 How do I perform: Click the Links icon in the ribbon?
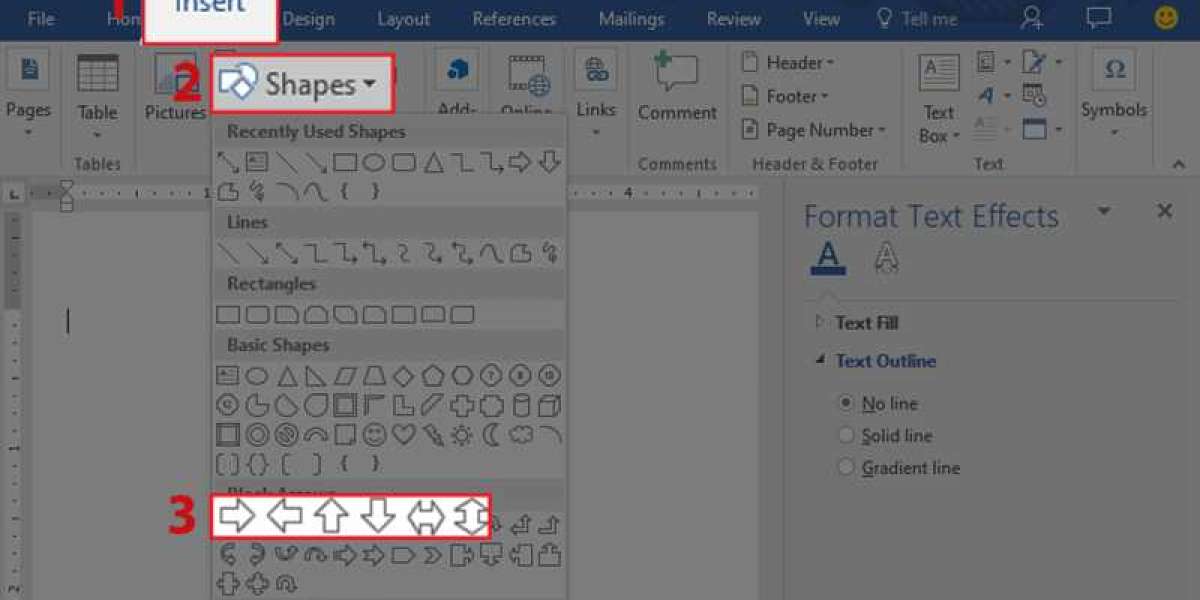[x=596, y=87]
